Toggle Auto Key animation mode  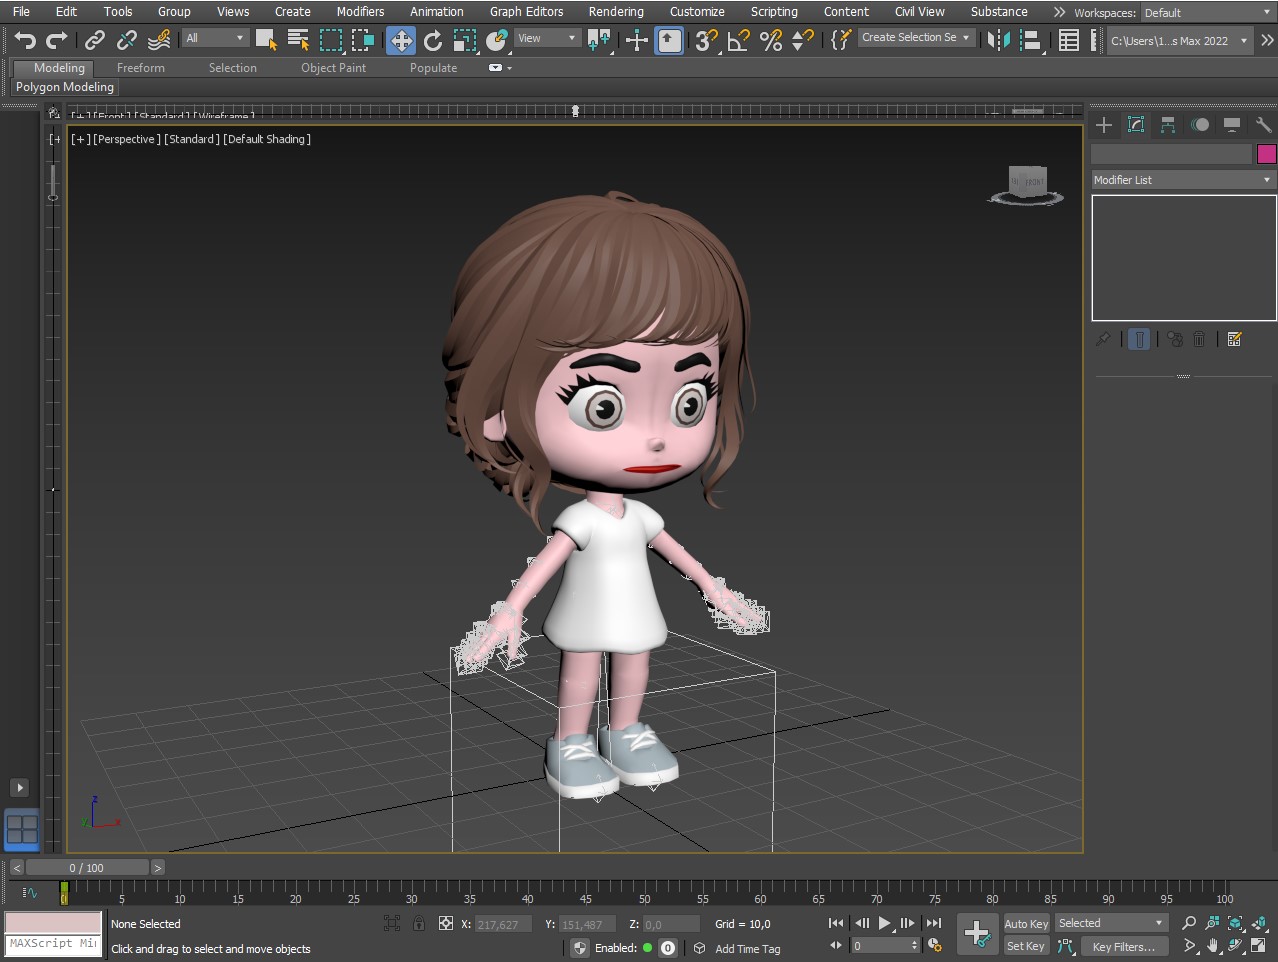[1026, 924]
